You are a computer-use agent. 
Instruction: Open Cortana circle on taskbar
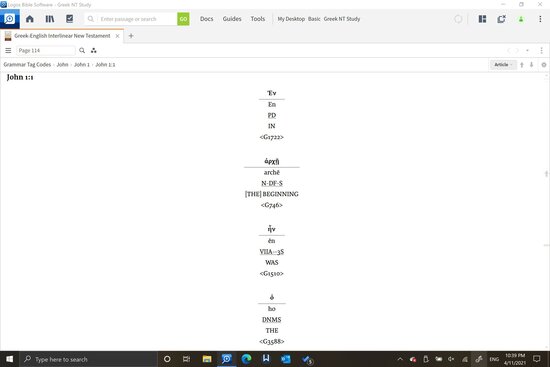coord(167,359)
